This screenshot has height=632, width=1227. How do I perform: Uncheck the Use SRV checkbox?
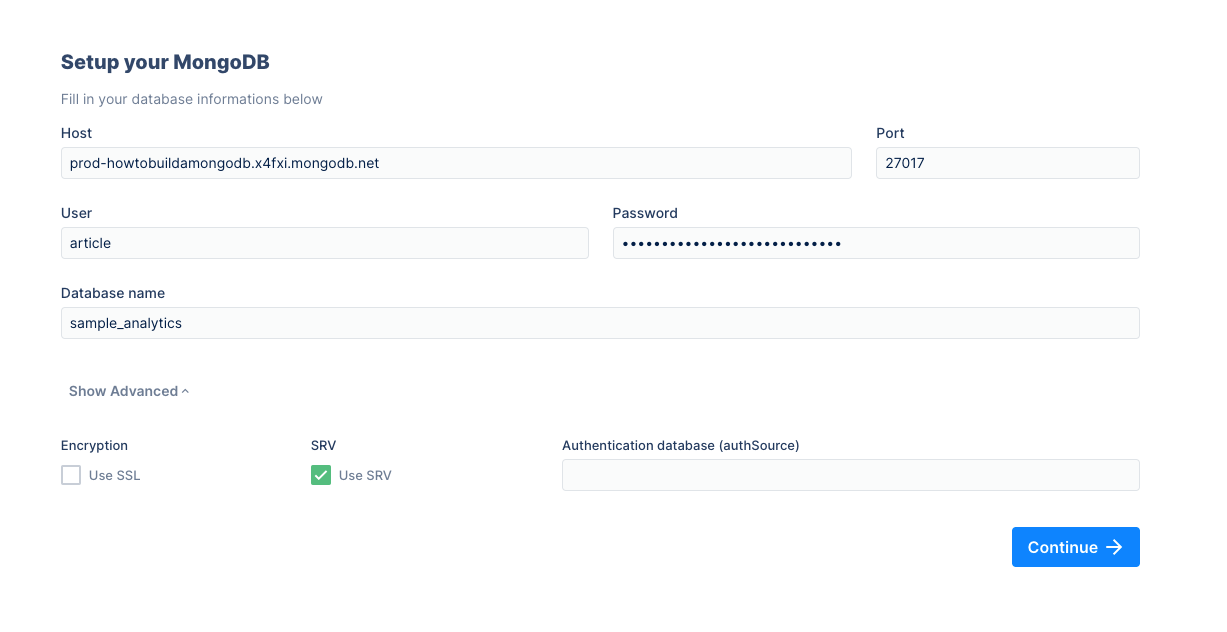click(x=321, y=475)
